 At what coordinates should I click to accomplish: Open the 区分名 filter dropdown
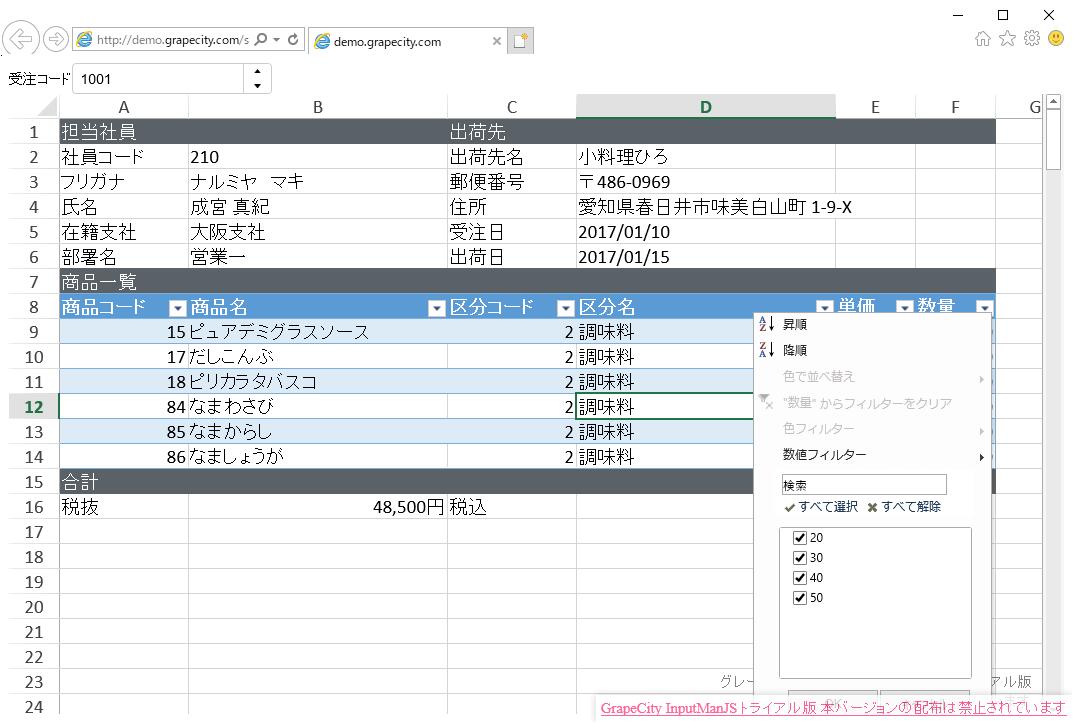(825, 306)
